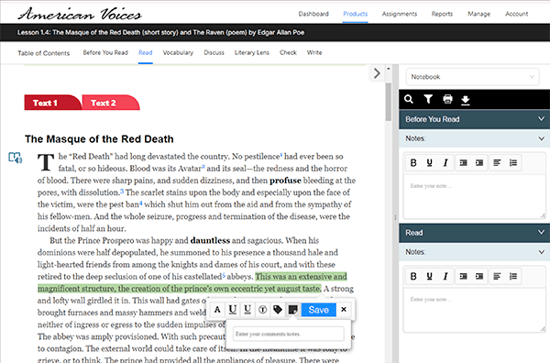Switch to the Check tab

[288, 53]
